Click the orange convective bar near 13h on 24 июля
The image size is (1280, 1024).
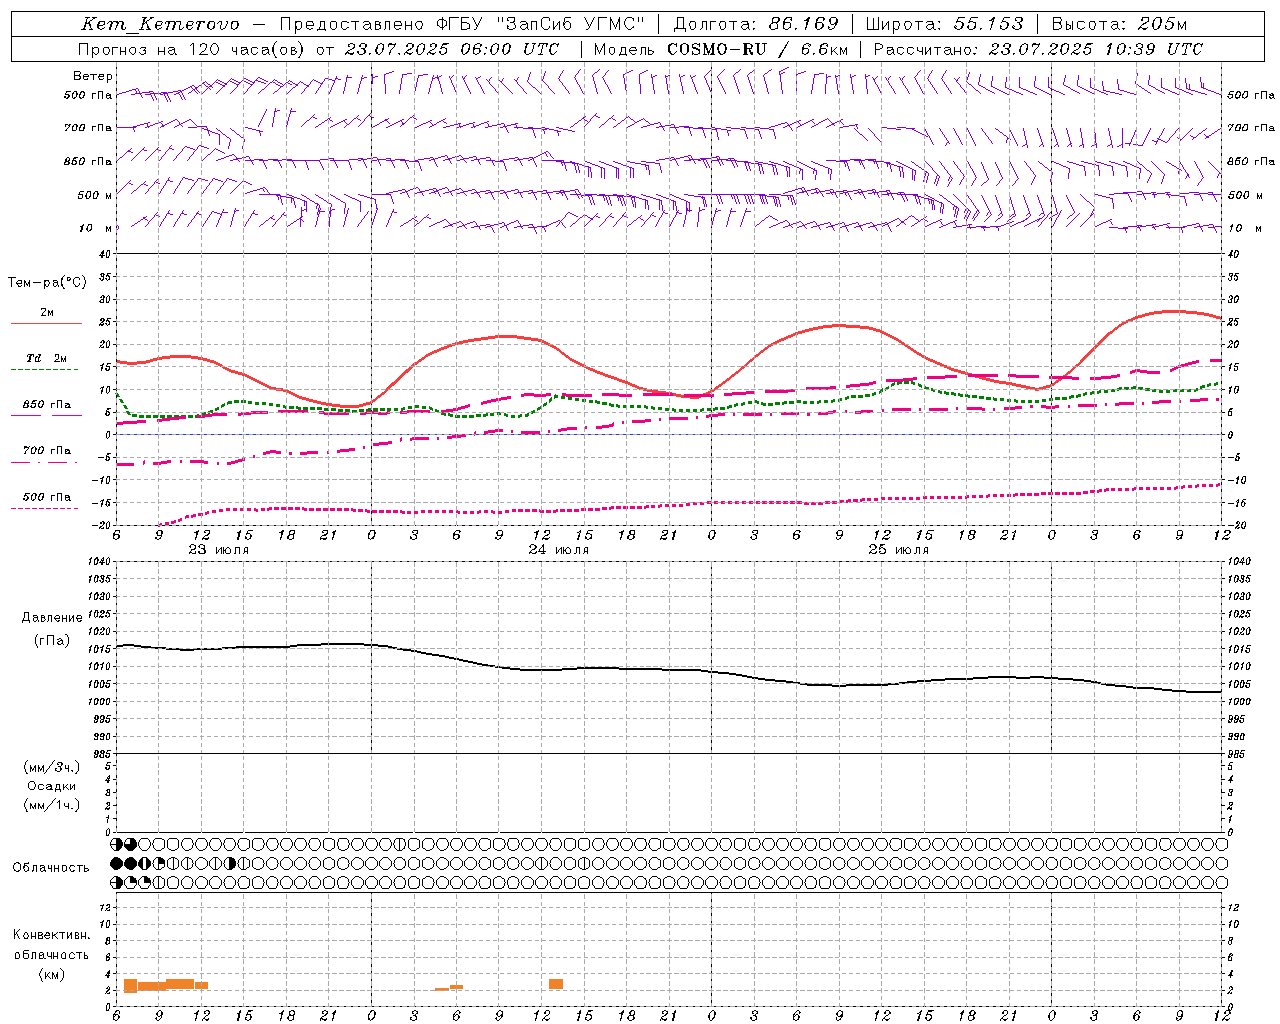[x=556, y=984]
